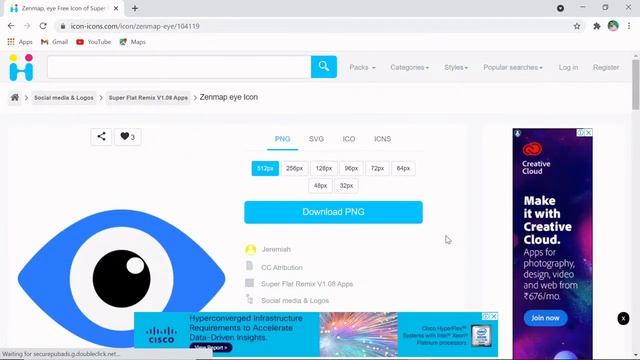Open the browser extensions puzzle icon

pyautogui.click(x=597, y=26)
